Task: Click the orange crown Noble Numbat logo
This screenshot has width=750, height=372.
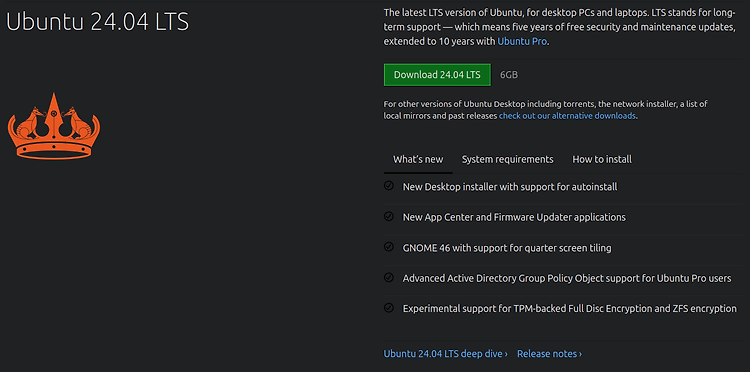Action: 54,126
